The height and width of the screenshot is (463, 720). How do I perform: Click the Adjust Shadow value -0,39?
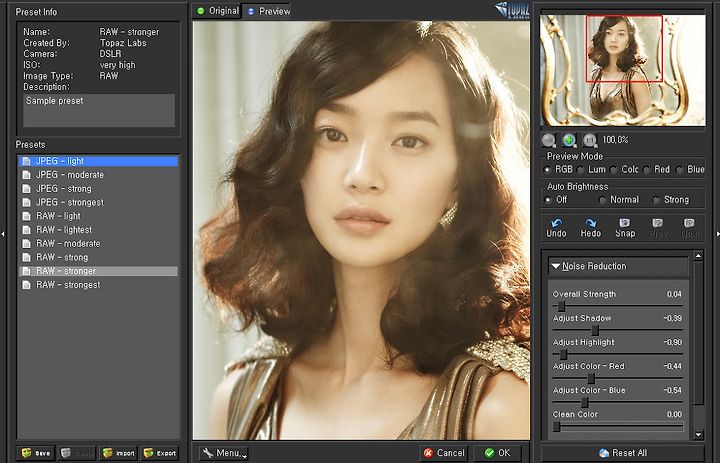click(x=673, y=318)
